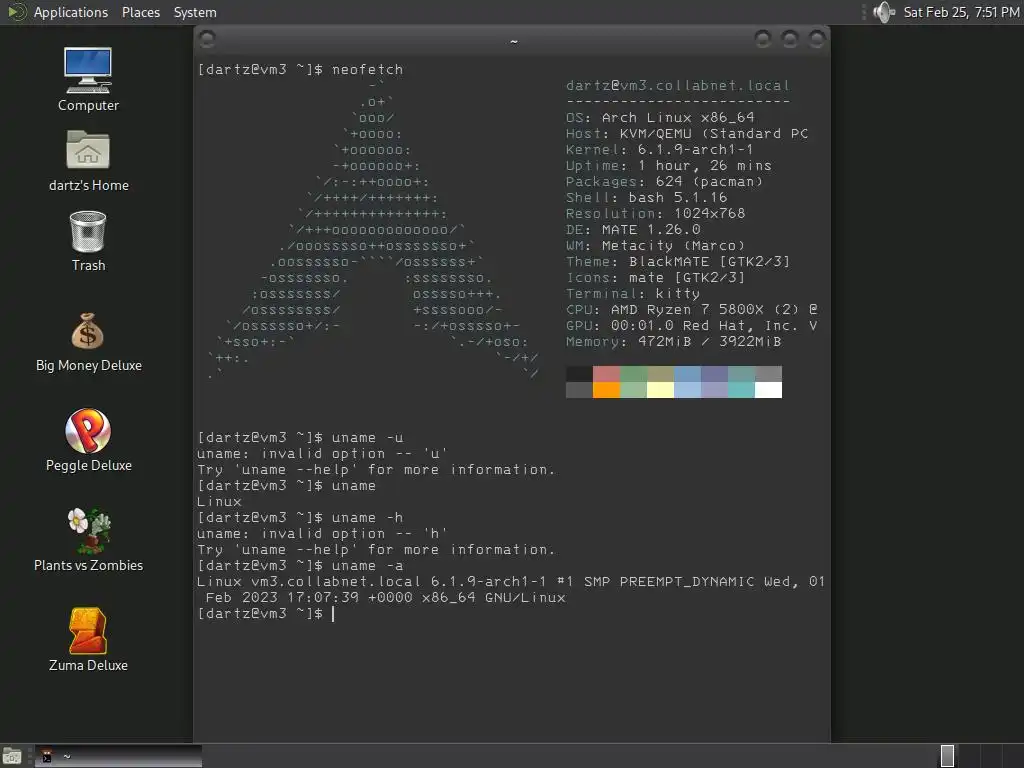The width and height of the screenshot is (1024, 768).
Task: Click the 'Host: KVM/QEMU' line
Action: (x=687, y=133)
